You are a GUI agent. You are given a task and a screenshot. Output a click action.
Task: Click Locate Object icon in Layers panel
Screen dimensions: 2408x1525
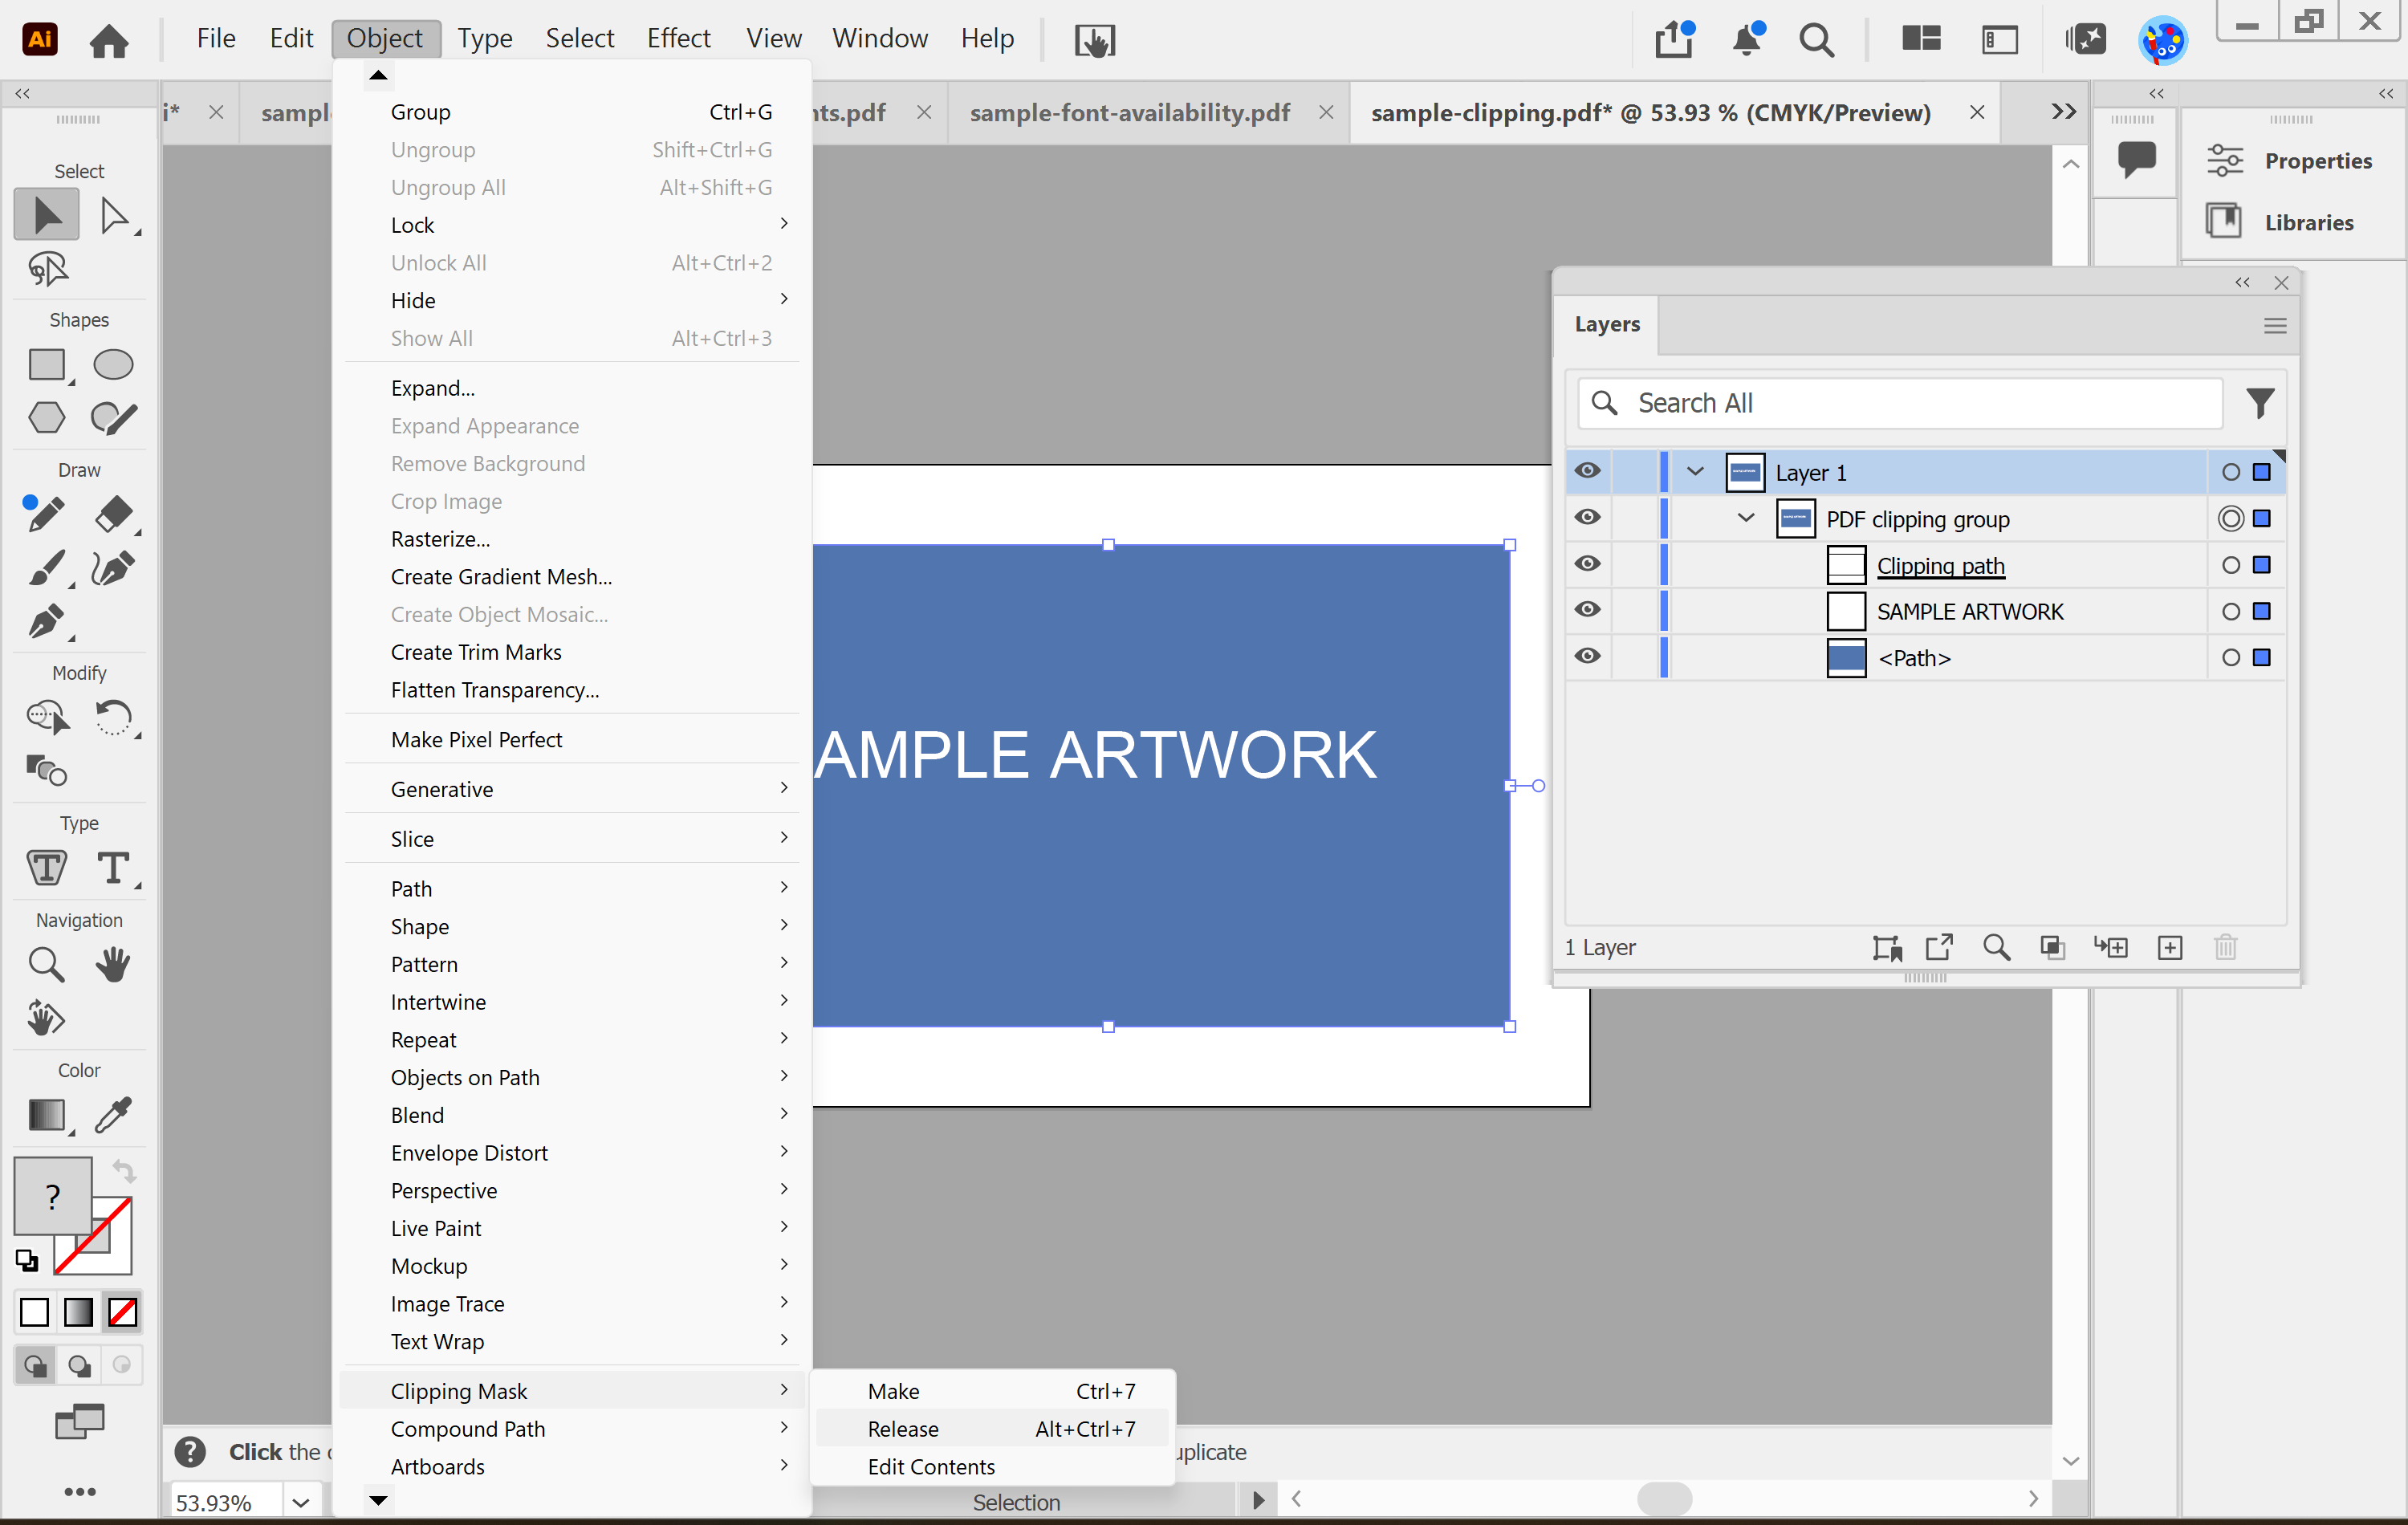(1996, 947)
